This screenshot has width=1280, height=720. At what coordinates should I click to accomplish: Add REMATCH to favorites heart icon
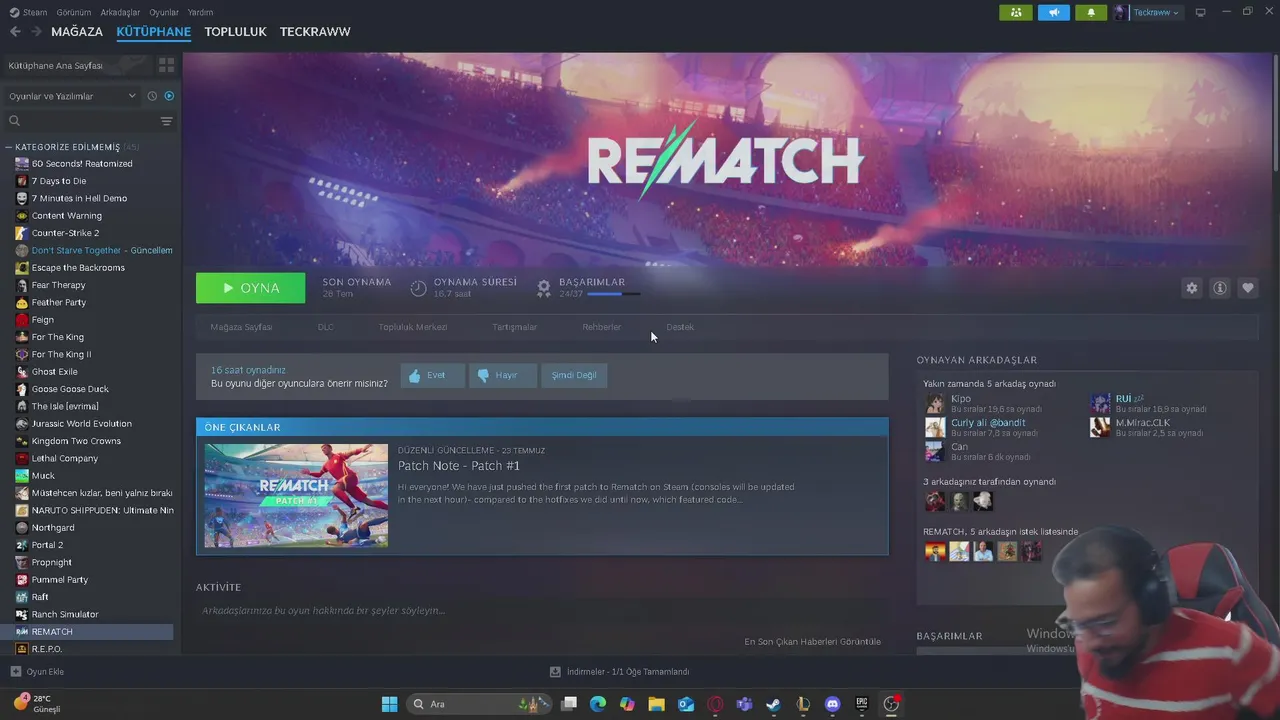pos(1248,288)
